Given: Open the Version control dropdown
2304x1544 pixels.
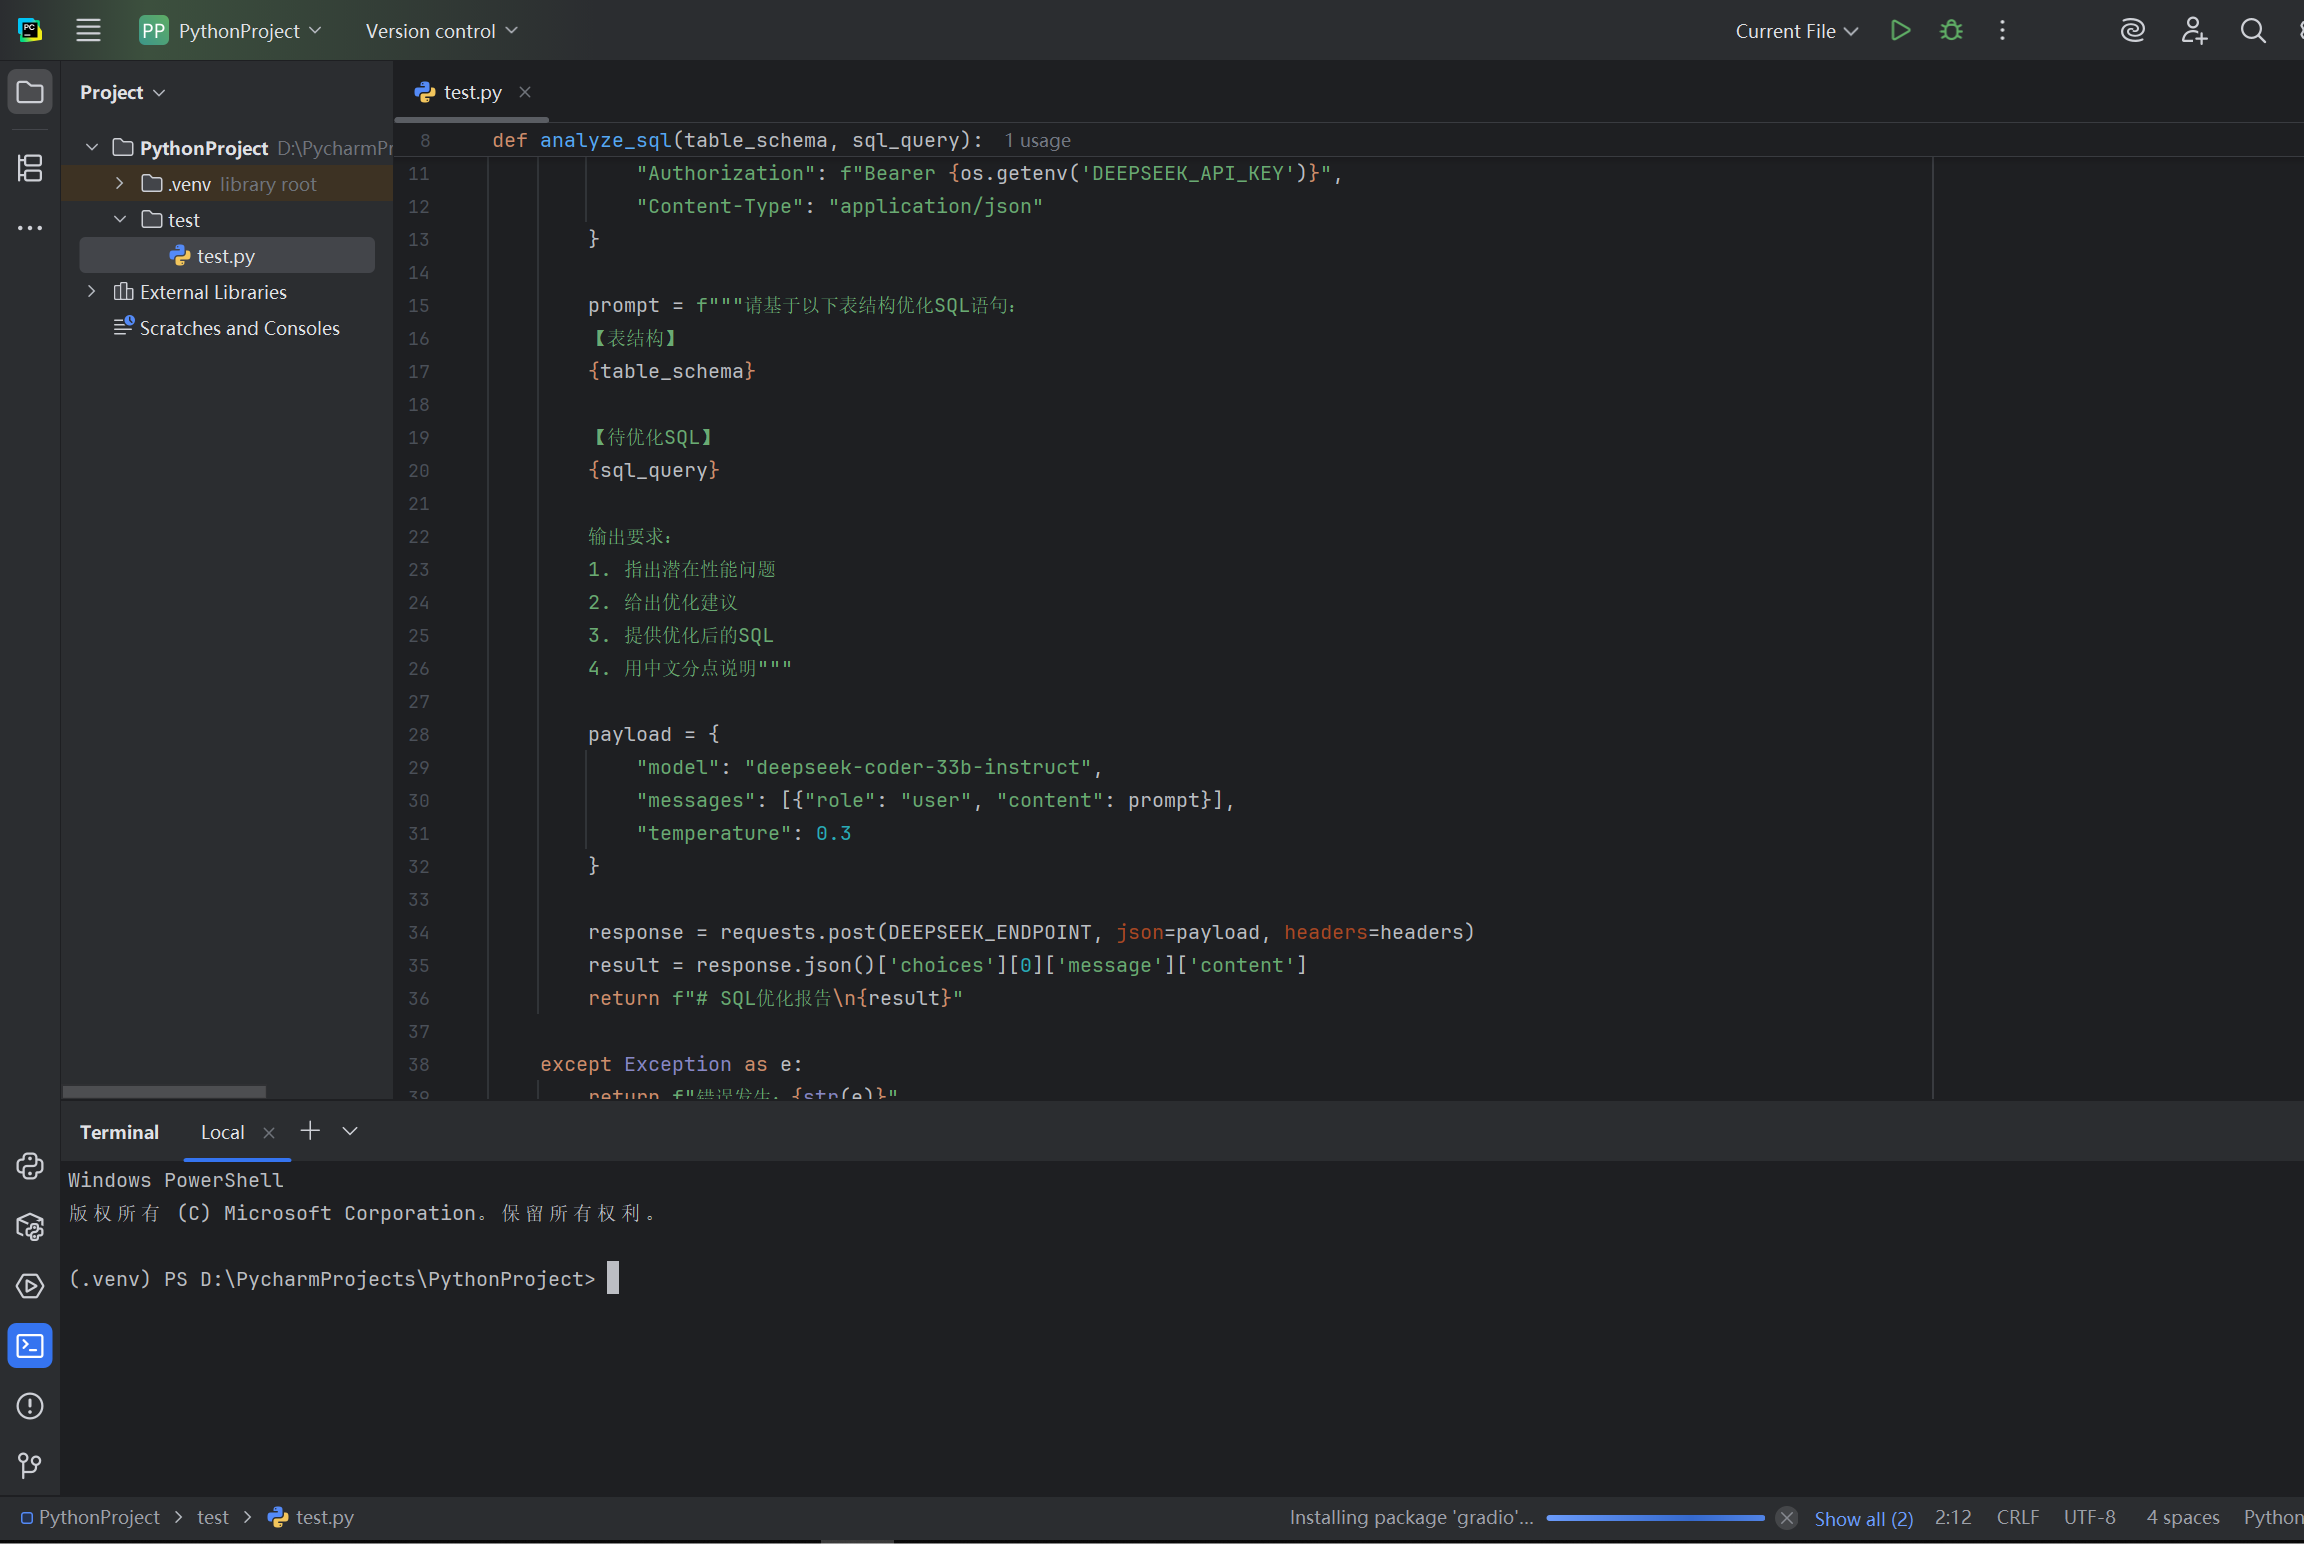Looking at the screenshot, I should click(x=441, y=31).
